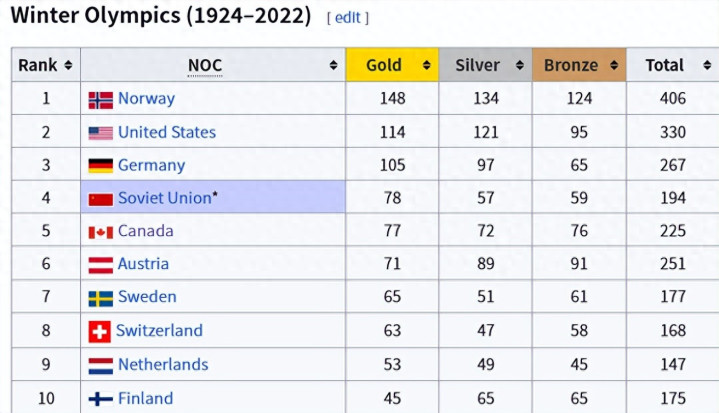Click the Canada flag icon

click(100, 231)
